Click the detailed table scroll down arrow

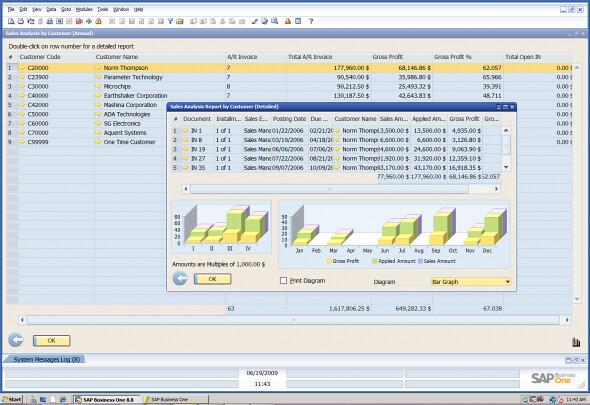click(506, 167)
